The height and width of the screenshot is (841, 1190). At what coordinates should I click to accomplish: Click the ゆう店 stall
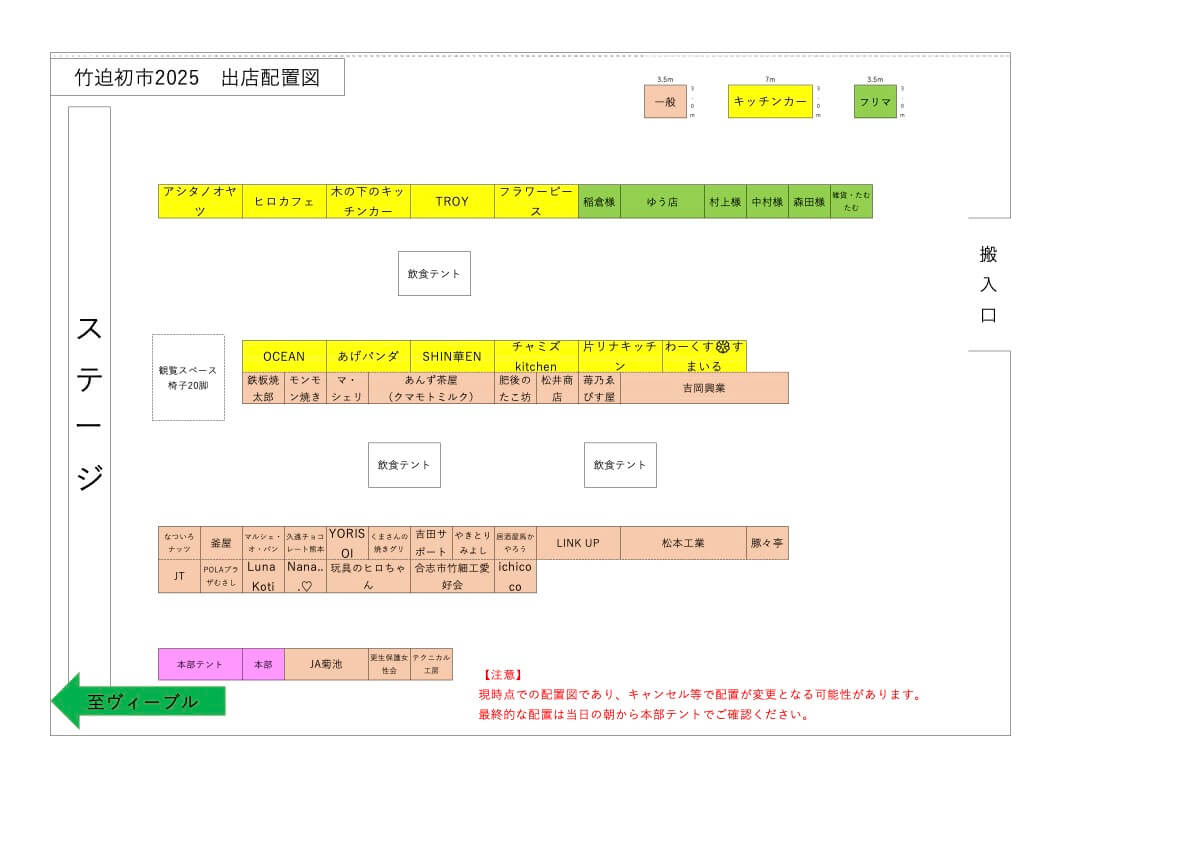663,201
